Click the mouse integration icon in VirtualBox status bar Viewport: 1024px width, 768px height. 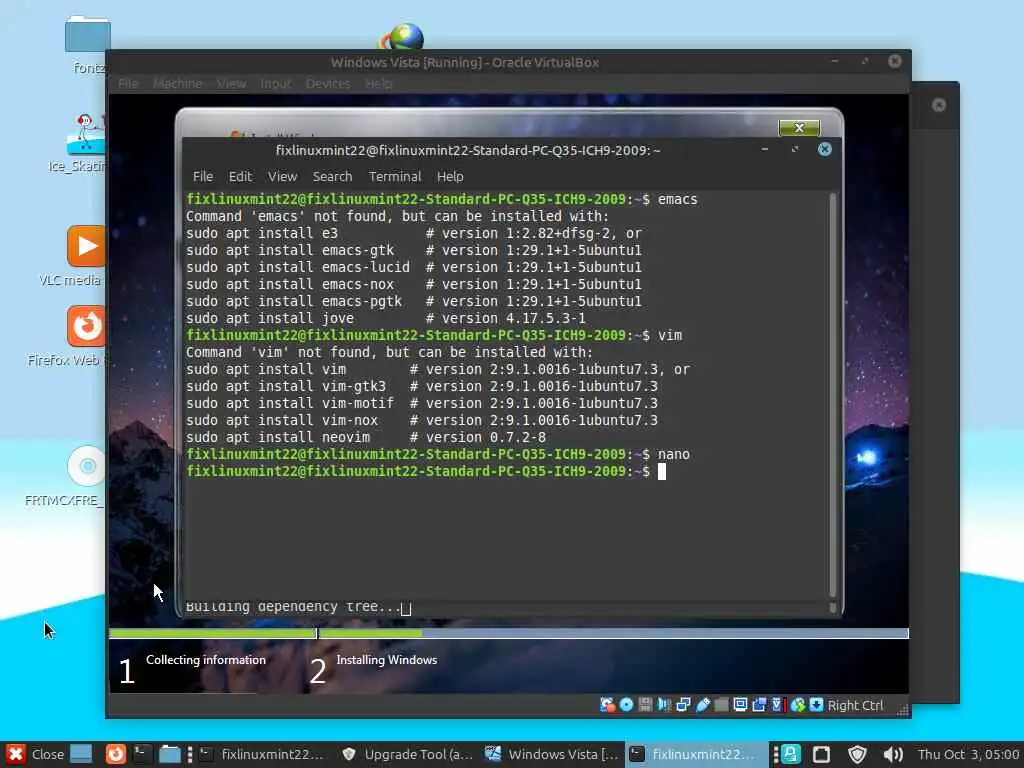coord(797,705)
